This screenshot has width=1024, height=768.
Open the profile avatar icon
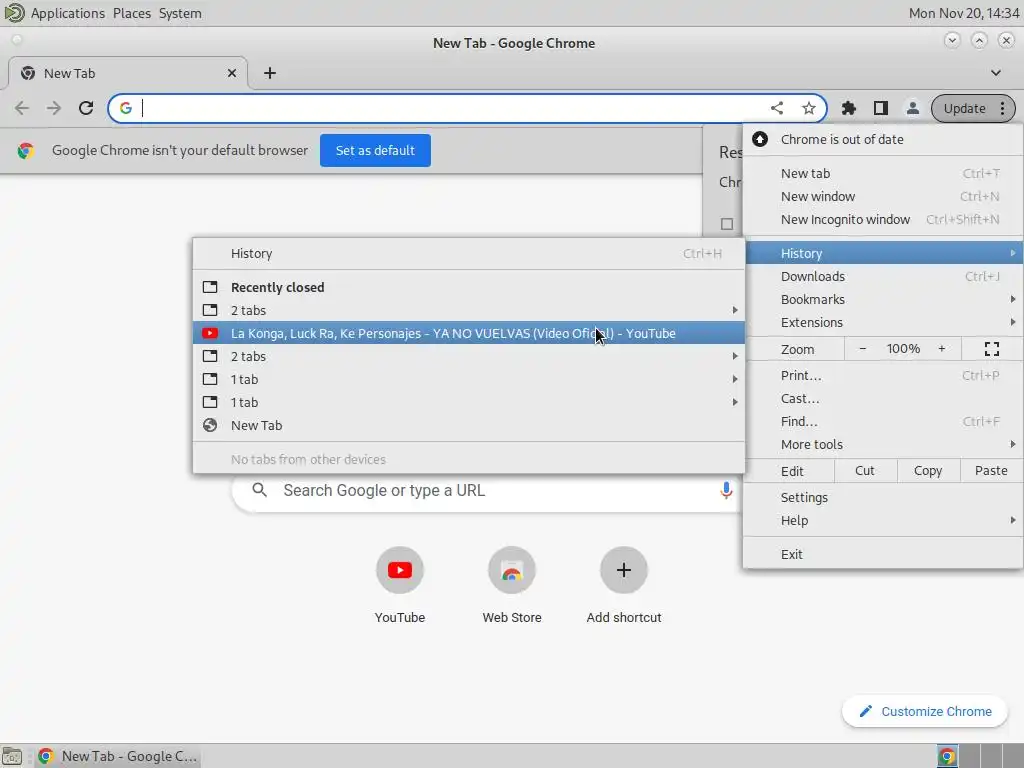click(x=912, y=108)
